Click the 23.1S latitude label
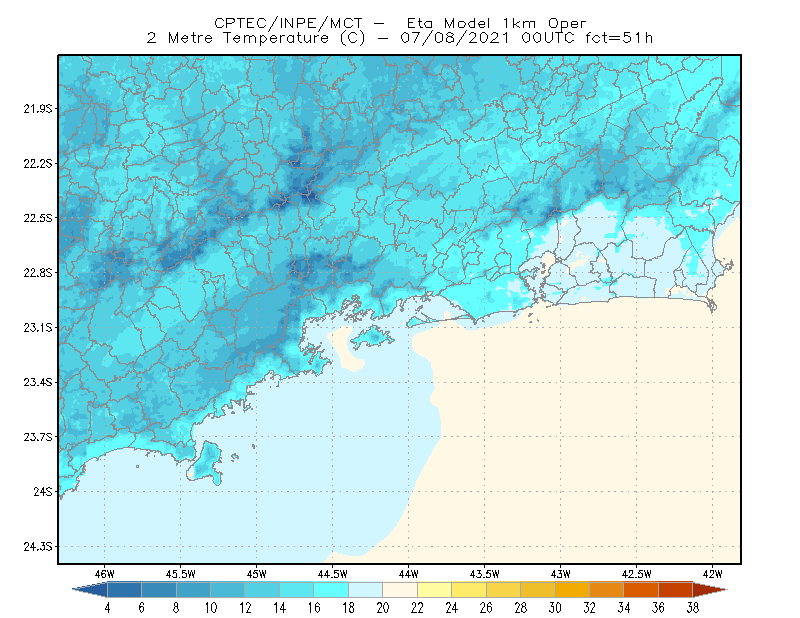 pyautogui.click(x=38, y=327)
